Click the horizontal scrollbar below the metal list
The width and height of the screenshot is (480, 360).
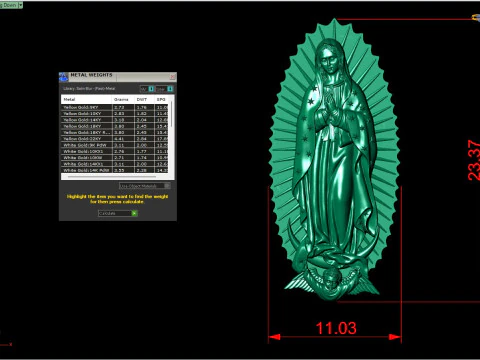[x=112, y=177]
